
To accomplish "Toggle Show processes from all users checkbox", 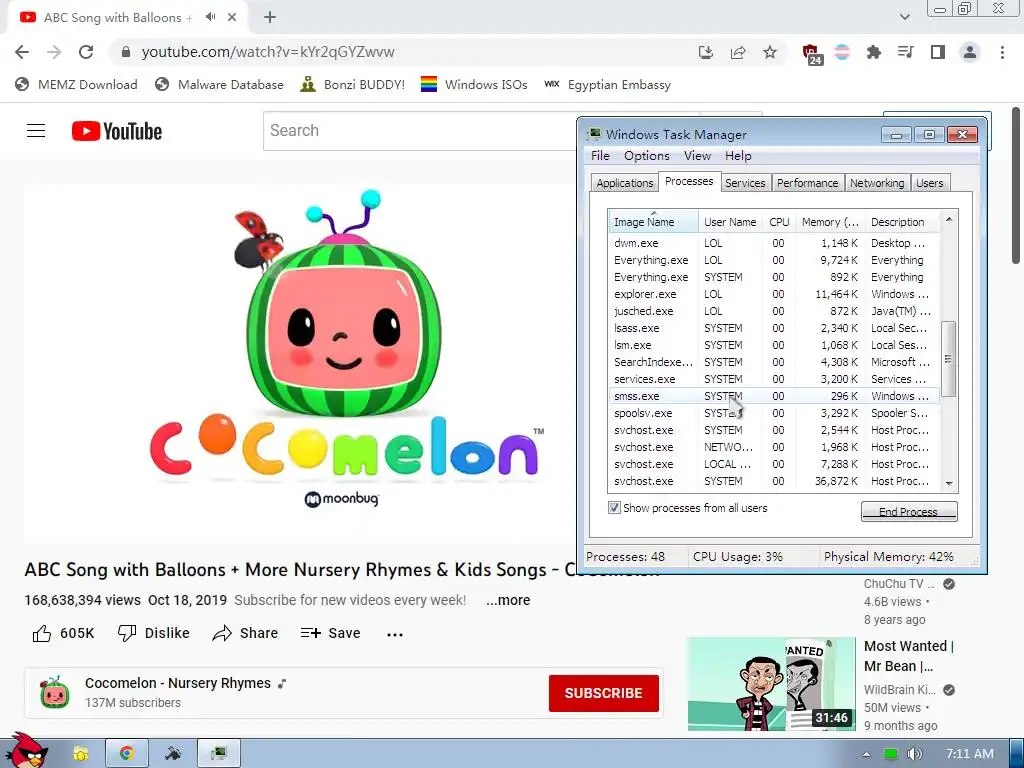I will coord(614,507).
